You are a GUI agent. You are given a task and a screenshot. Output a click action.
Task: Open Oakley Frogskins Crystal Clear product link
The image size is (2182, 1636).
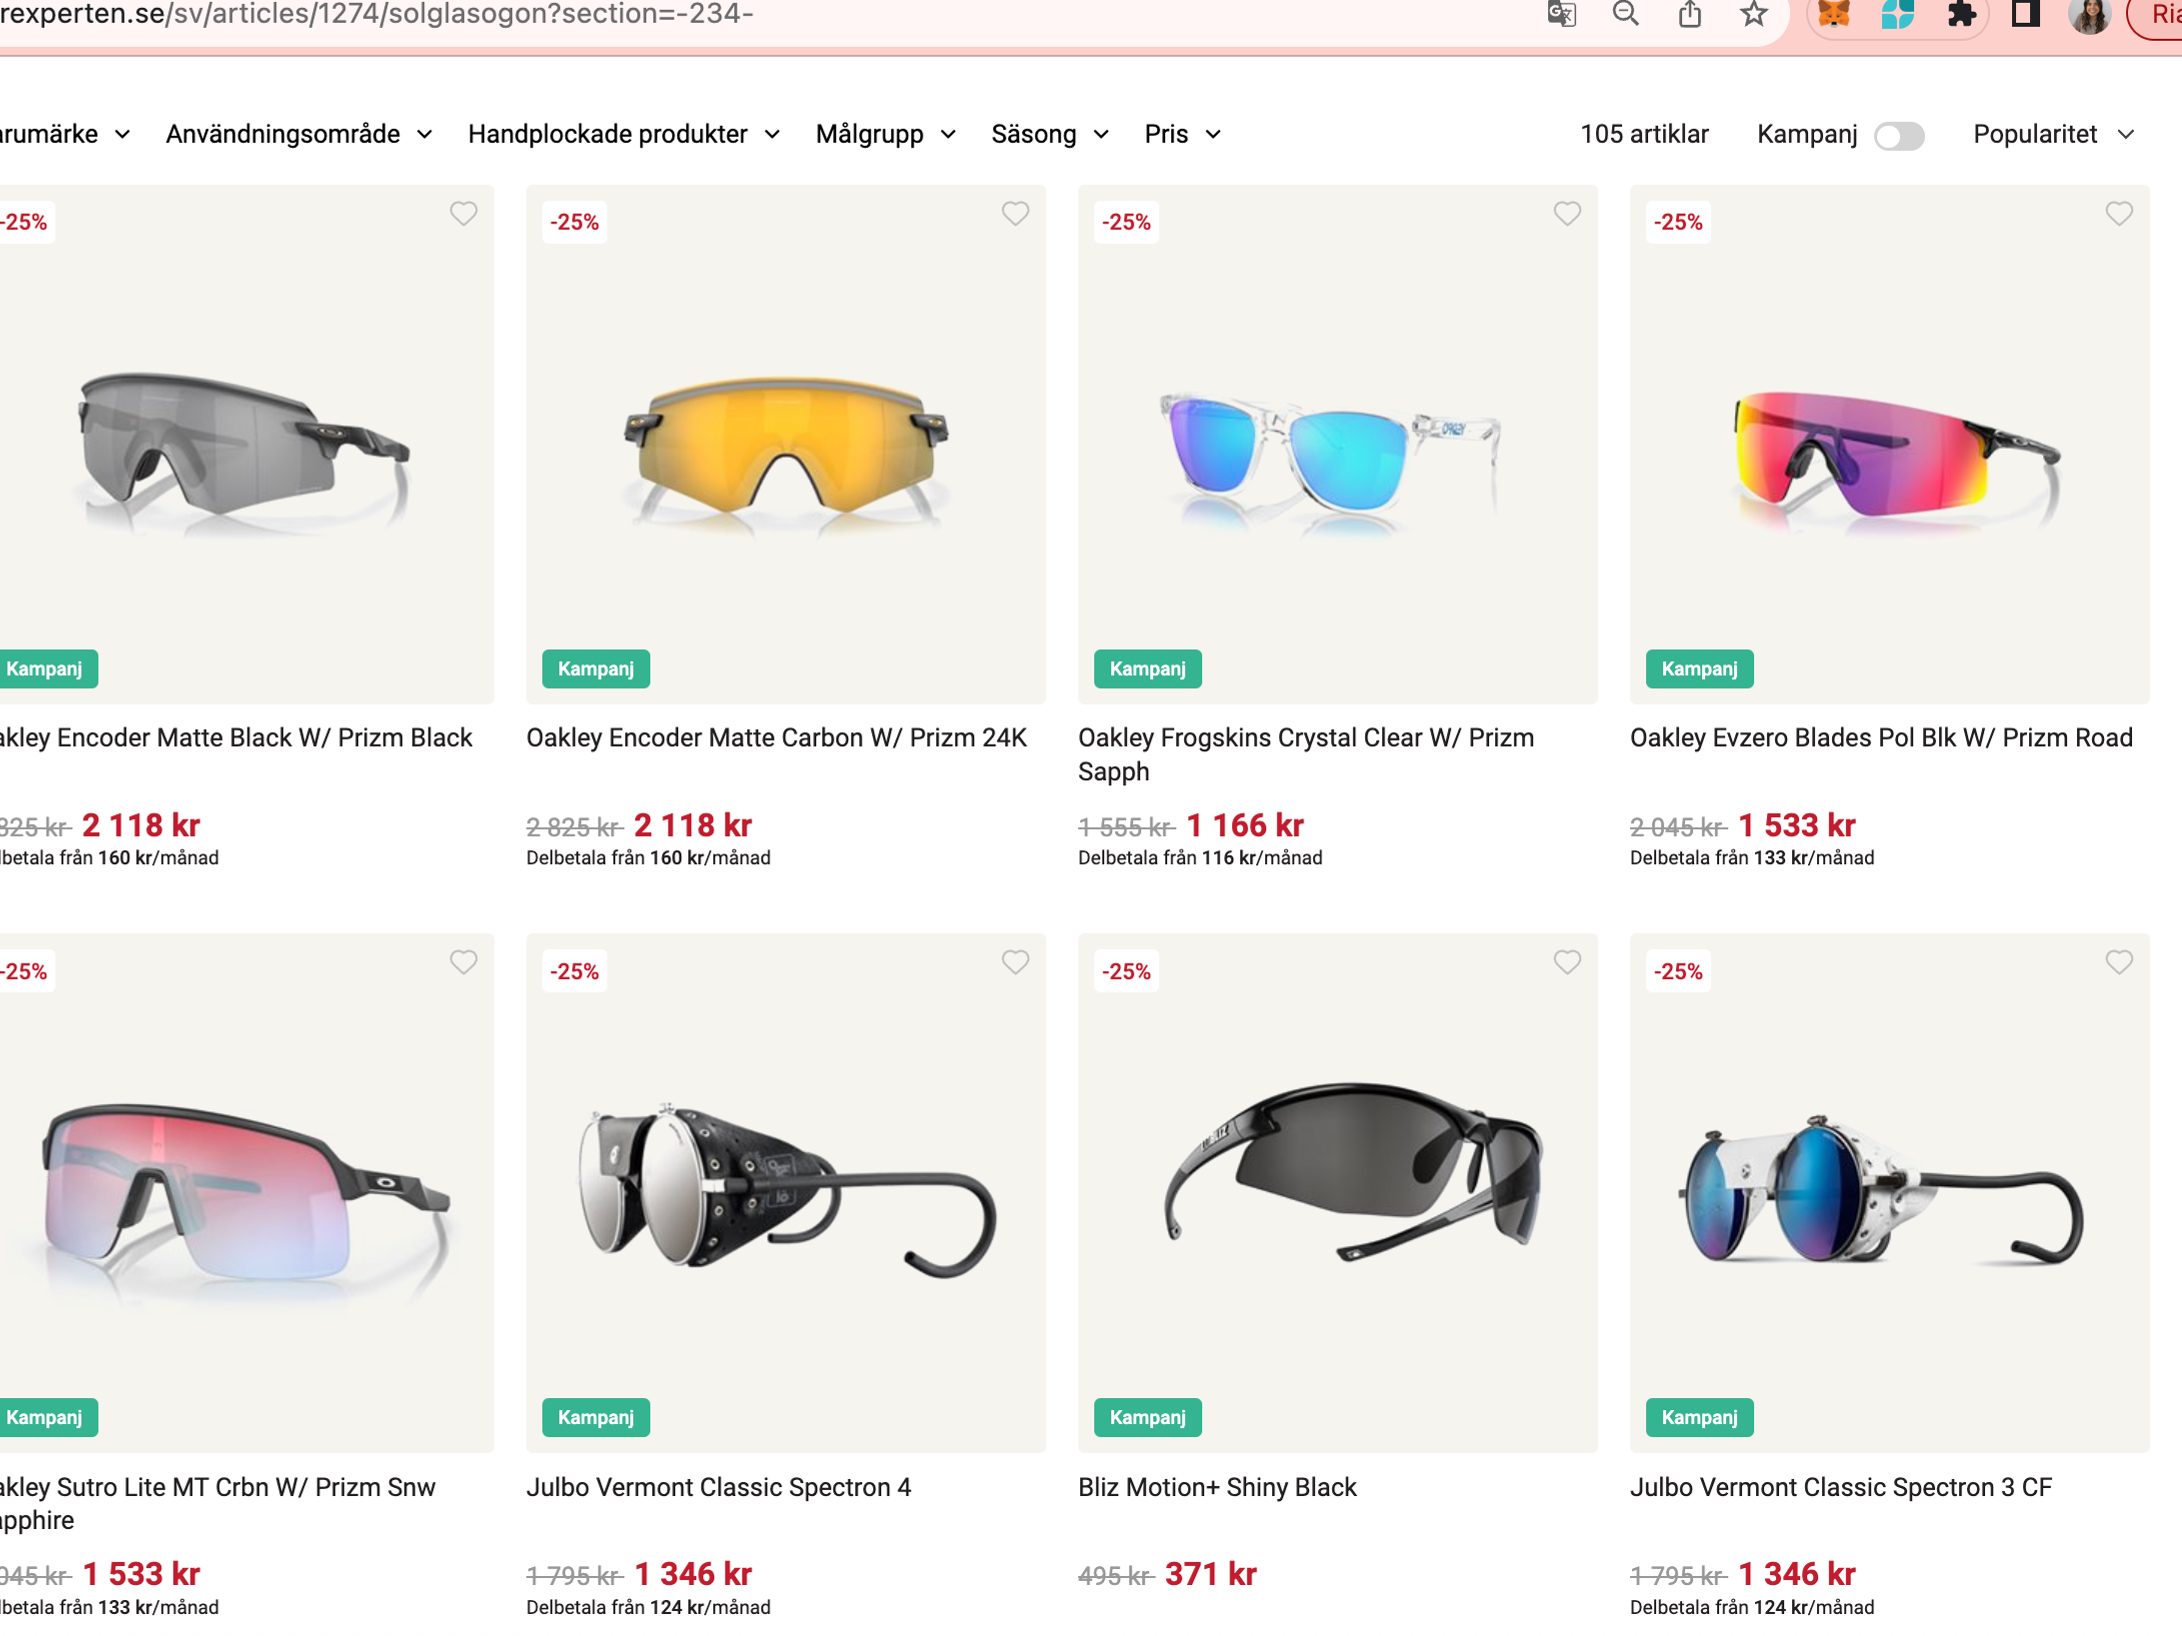[1305, 755]
